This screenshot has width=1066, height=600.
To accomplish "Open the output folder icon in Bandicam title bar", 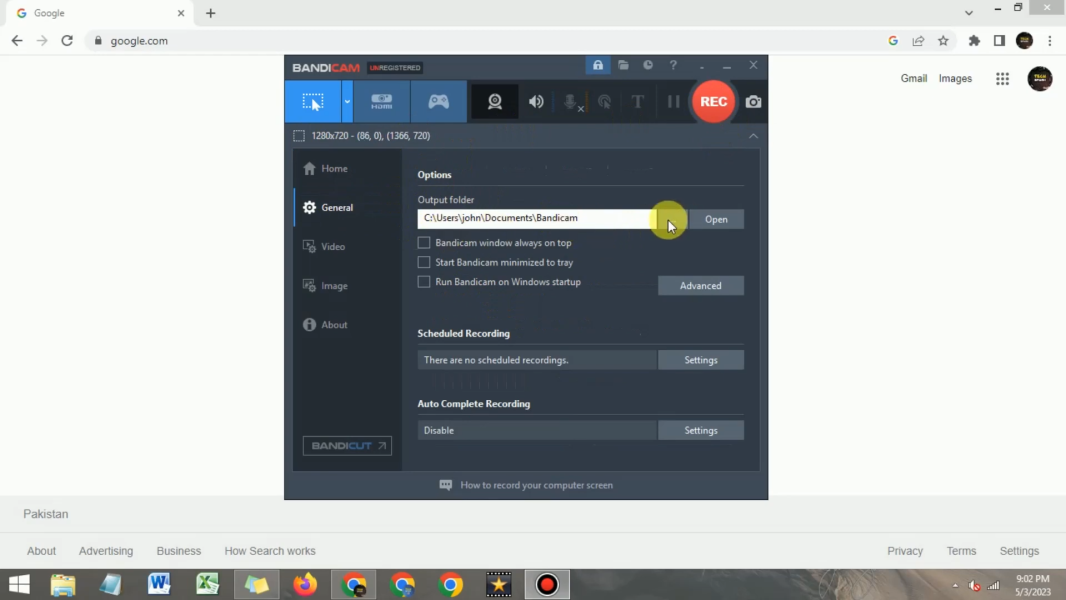I will point(623,65).
